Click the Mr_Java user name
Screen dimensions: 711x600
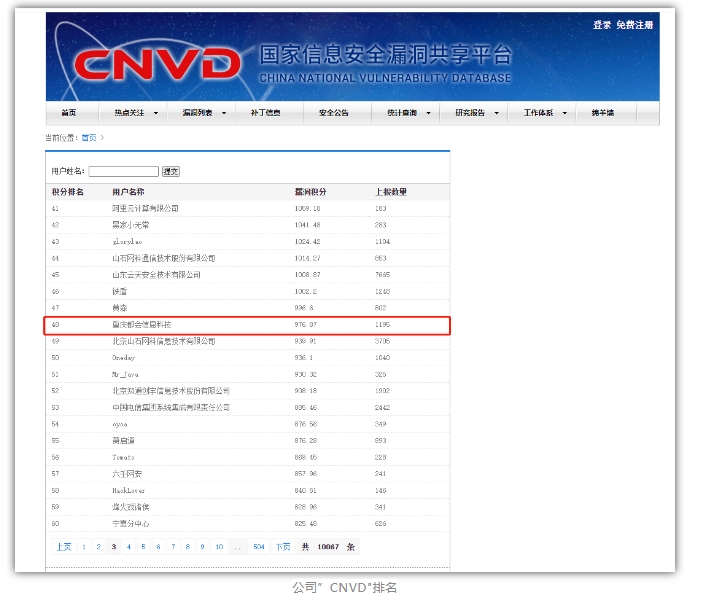[125, 375]
